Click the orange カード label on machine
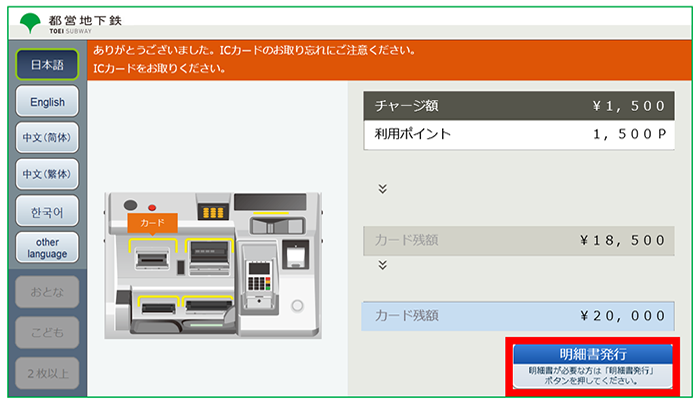Screen dimensions: 700x400 pyautogui.click(x=152, y=222)
